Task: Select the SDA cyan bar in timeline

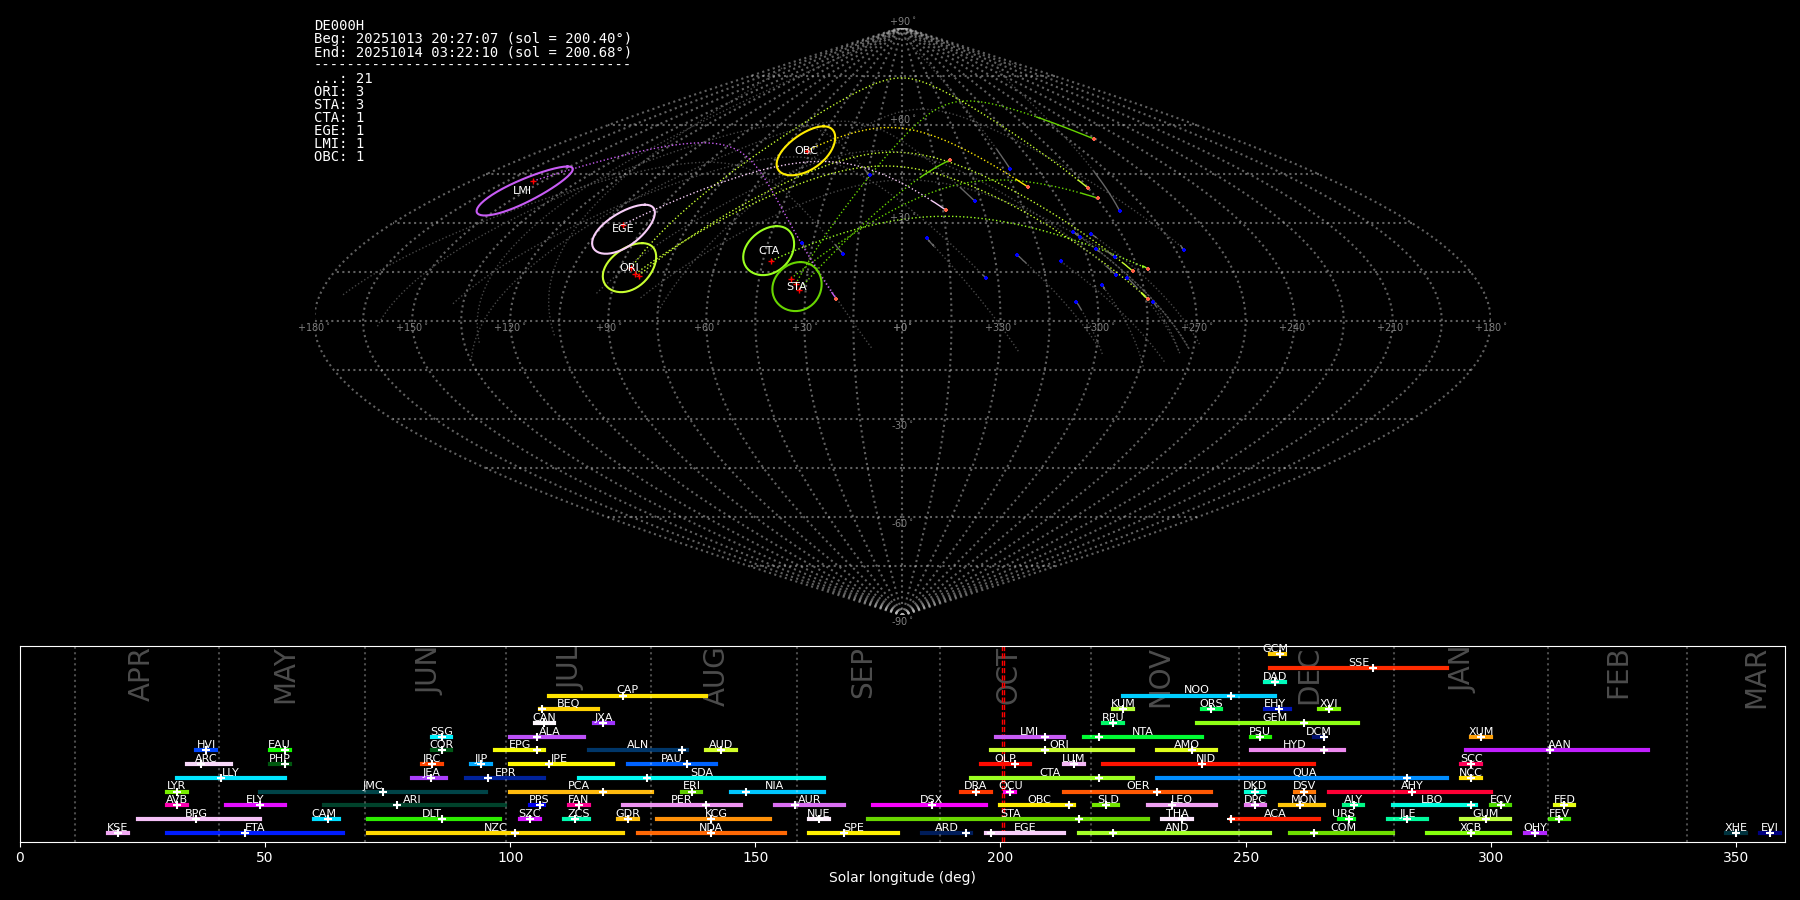Action: [x=701, y=778]
